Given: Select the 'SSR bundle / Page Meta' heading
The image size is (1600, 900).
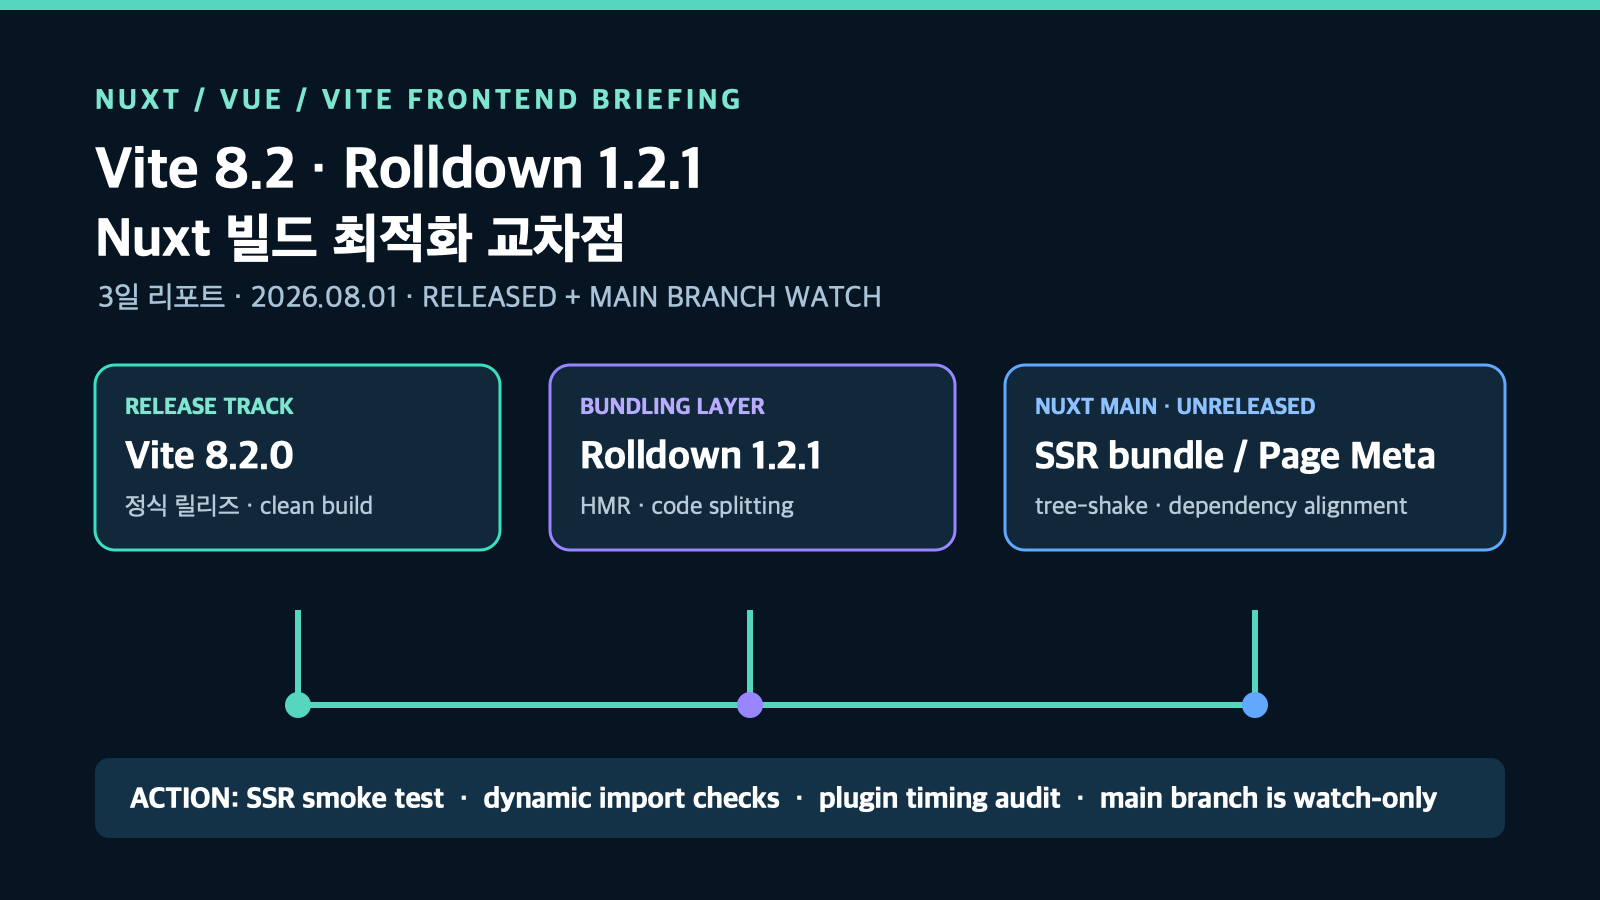Looking at the screenshot, I should click(1235, 456).
